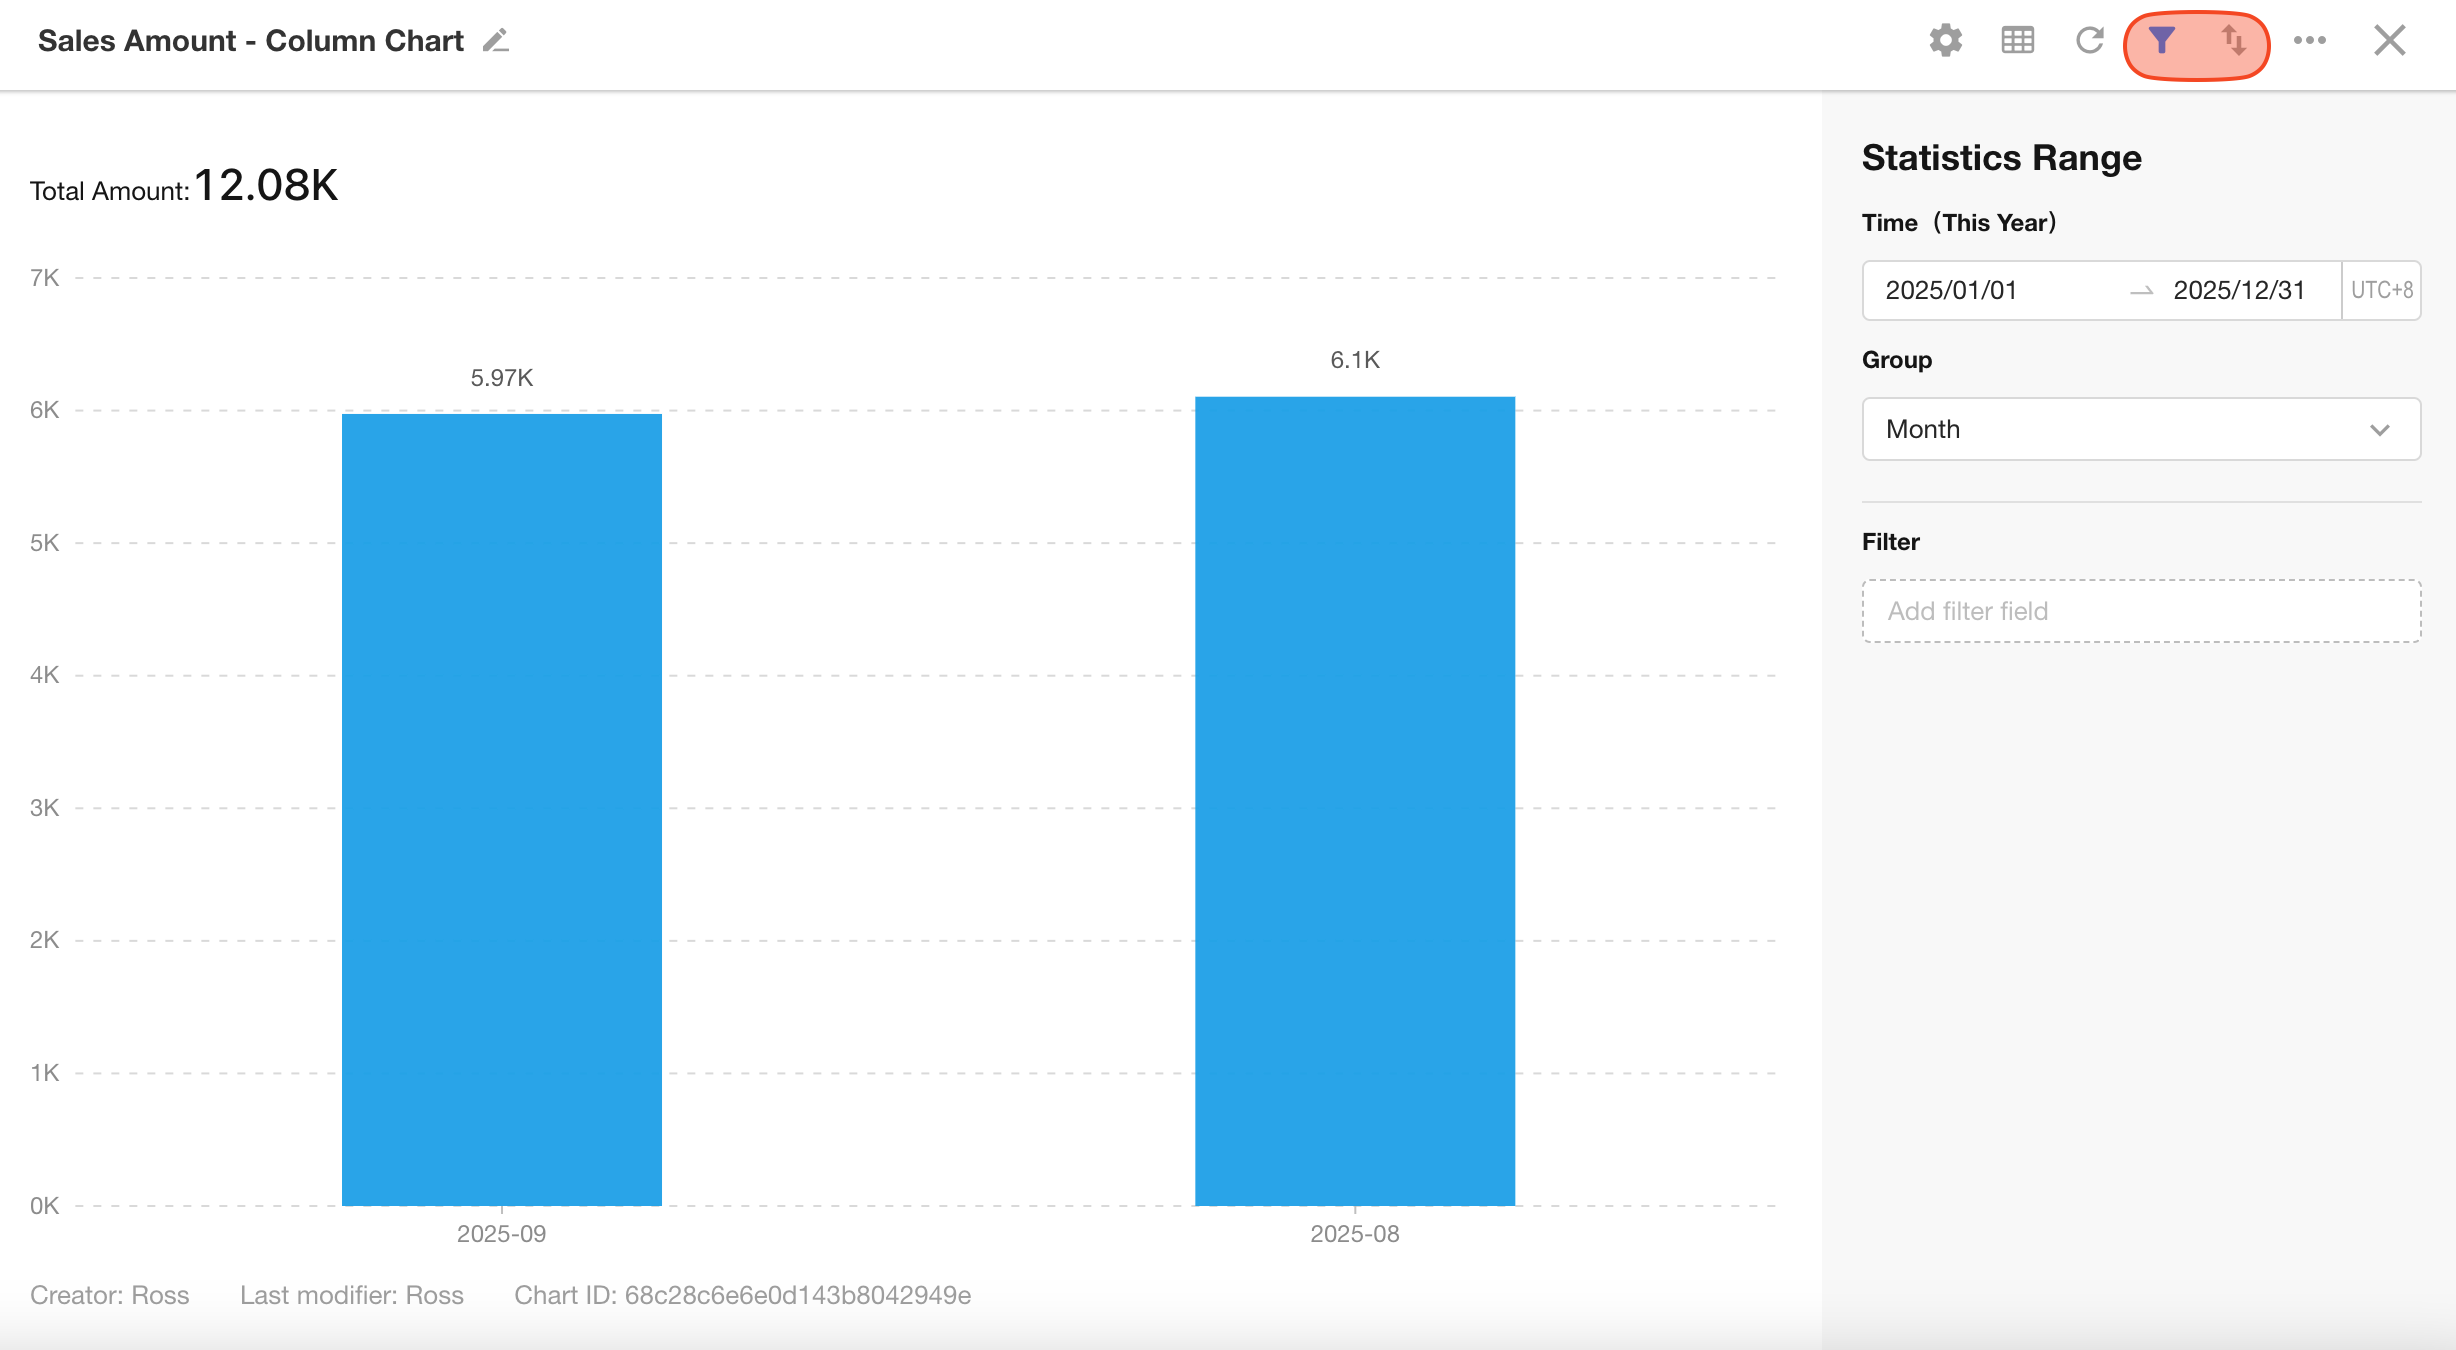Click Add filter field box
Image resolution: width=2456 pixels, height=1350 pixels.
2140,611
